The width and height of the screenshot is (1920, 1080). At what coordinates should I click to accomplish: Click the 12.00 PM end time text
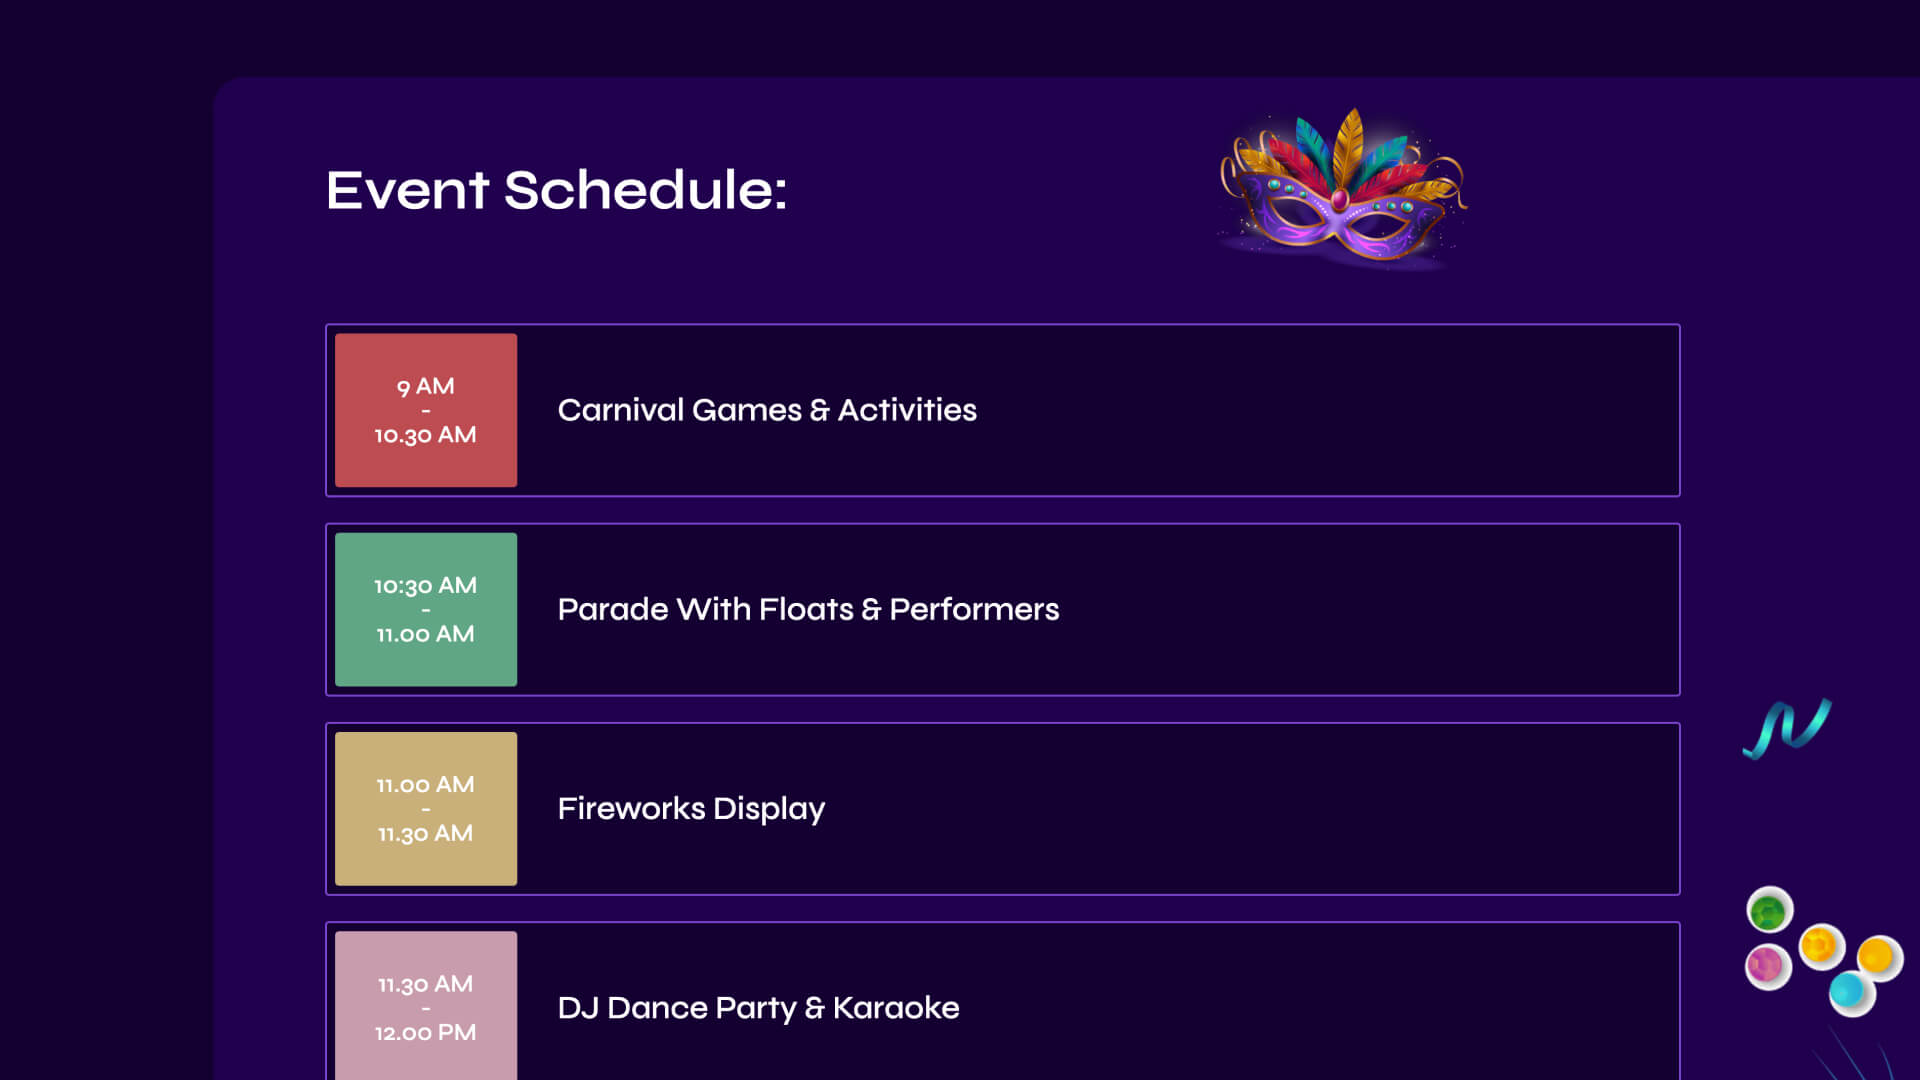[x=425, y=1033]
